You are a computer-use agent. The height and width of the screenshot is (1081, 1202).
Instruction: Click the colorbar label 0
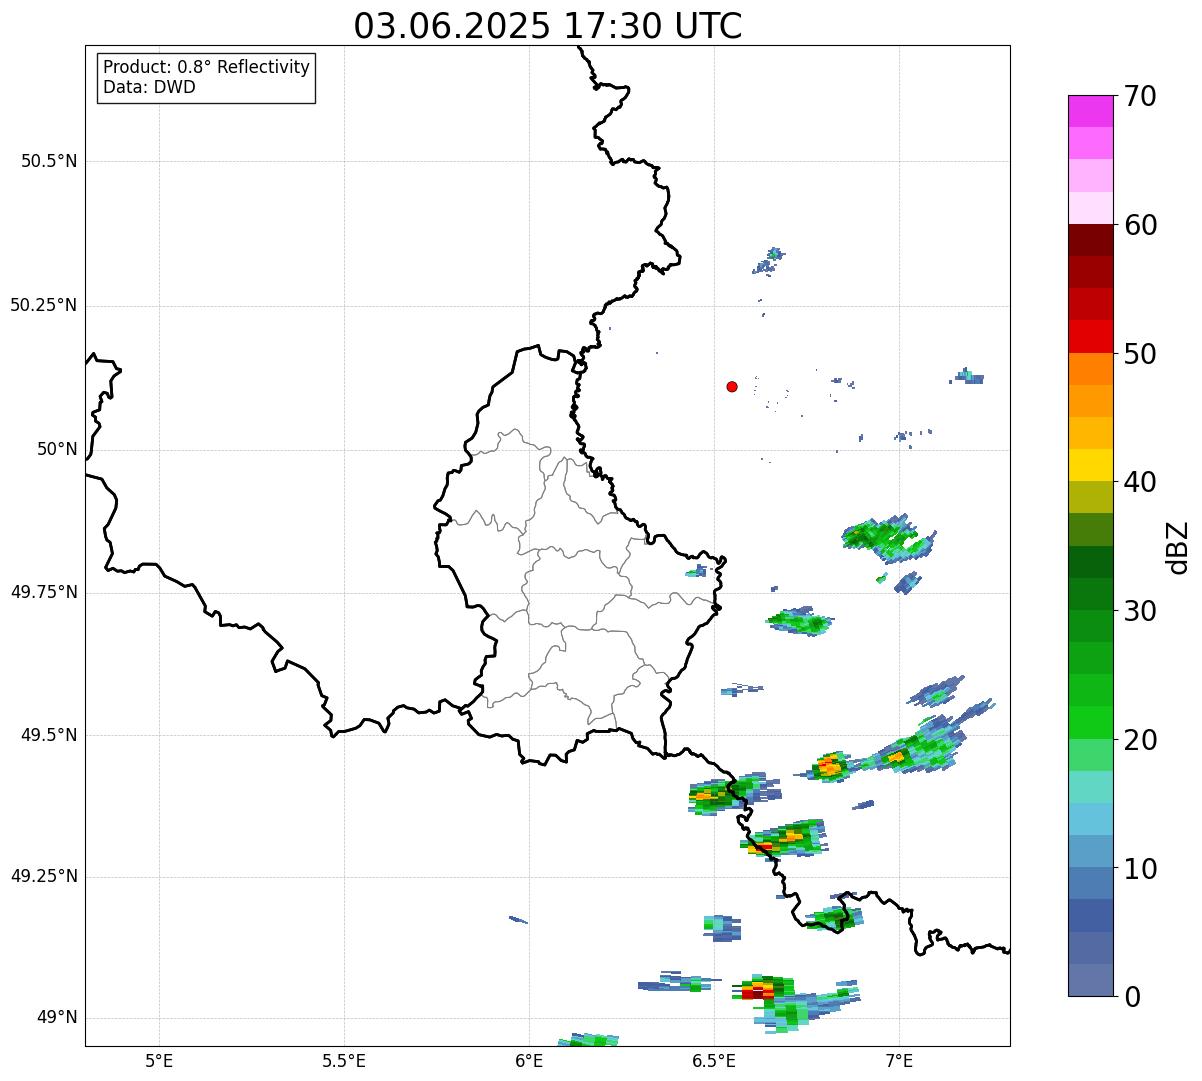1132,997
